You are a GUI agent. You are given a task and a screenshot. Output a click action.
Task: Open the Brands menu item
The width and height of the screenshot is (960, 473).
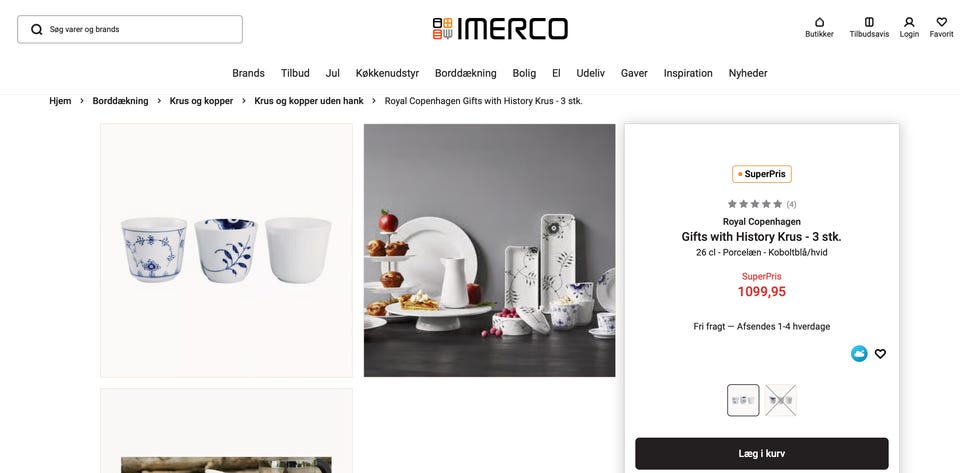249,73
